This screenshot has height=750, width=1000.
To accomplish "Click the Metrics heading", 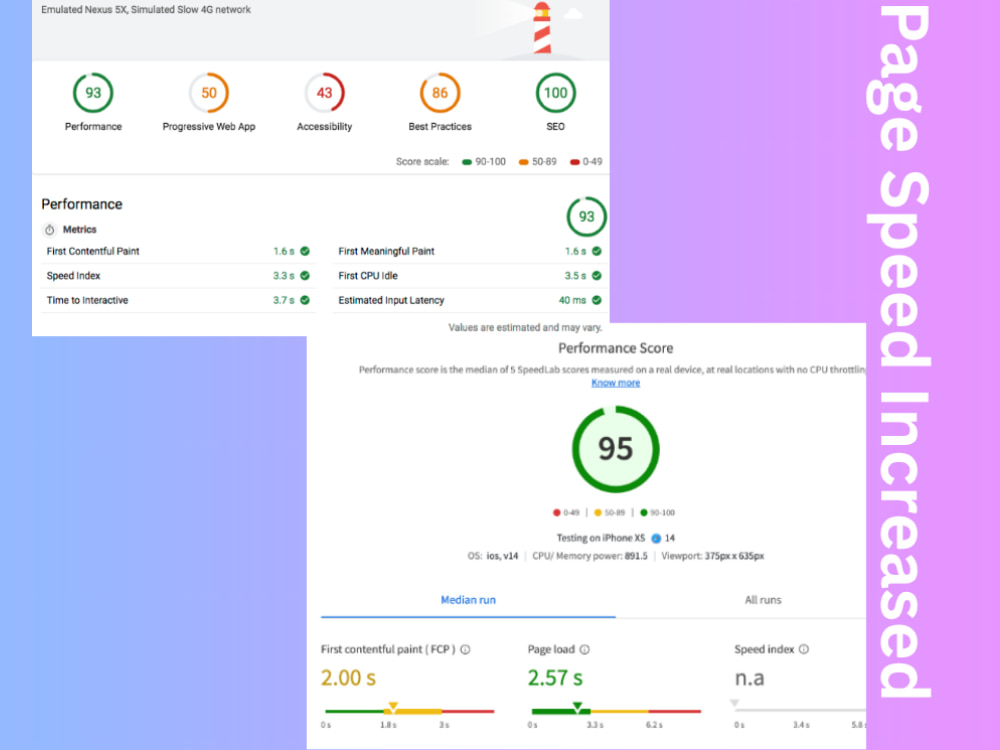I will [x=80, y=230].
